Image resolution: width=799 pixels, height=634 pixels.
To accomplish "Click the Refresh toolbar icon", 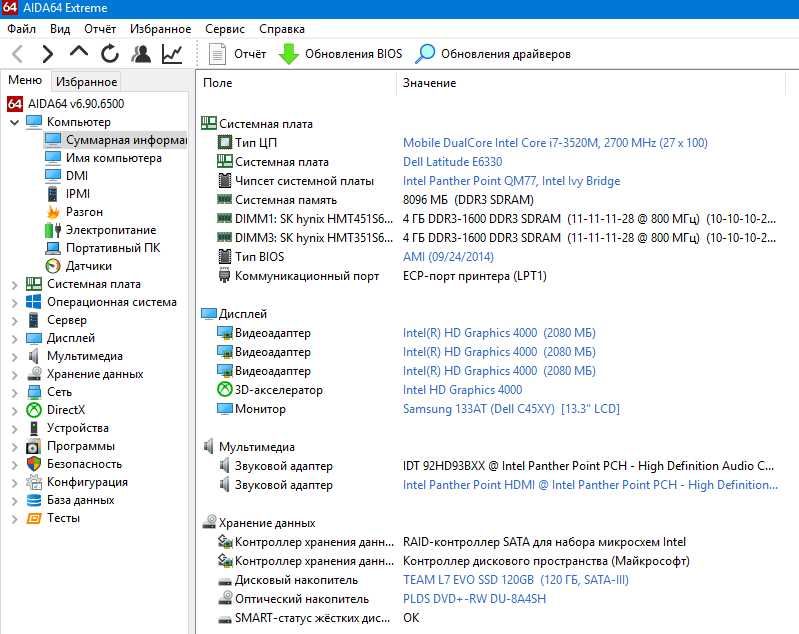I will 110,54.
